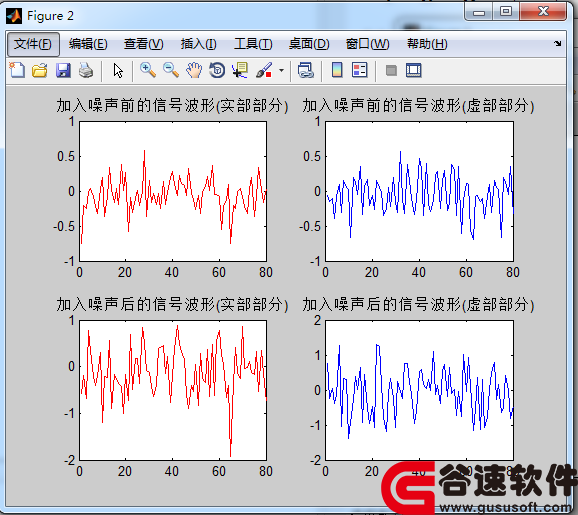Click the top-right blue waveform plot
This screenshot has width=578, height=515.
419,191
